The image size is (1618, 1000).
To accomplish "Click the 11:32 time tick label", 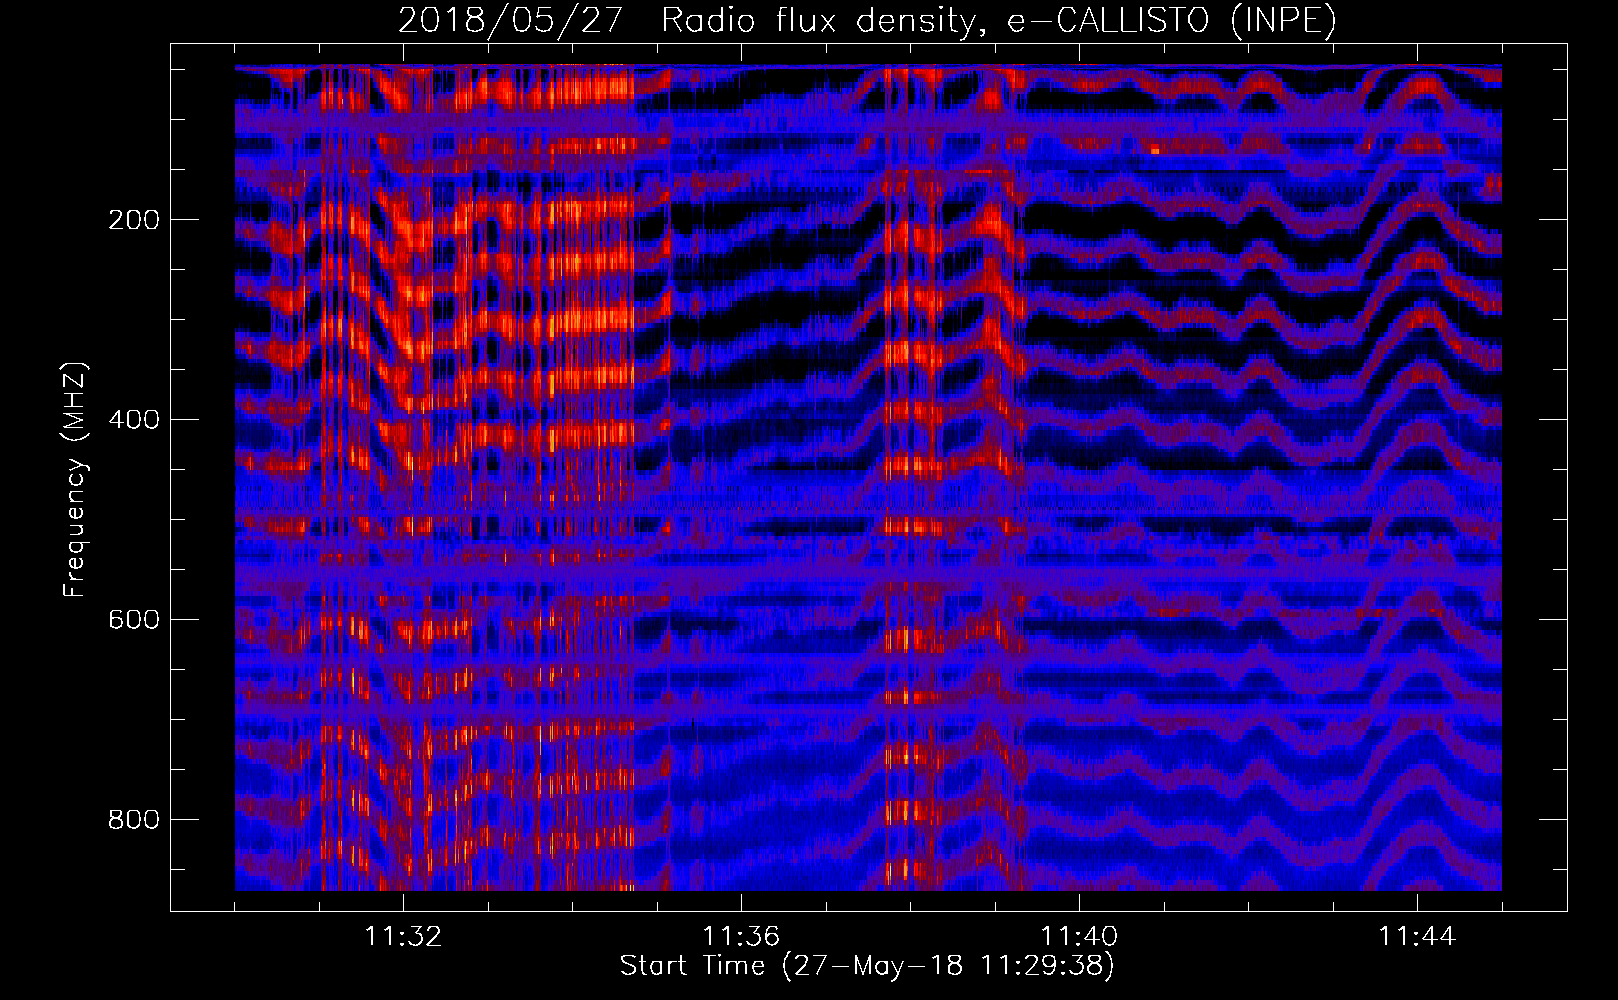I will (x=403, y=937).
